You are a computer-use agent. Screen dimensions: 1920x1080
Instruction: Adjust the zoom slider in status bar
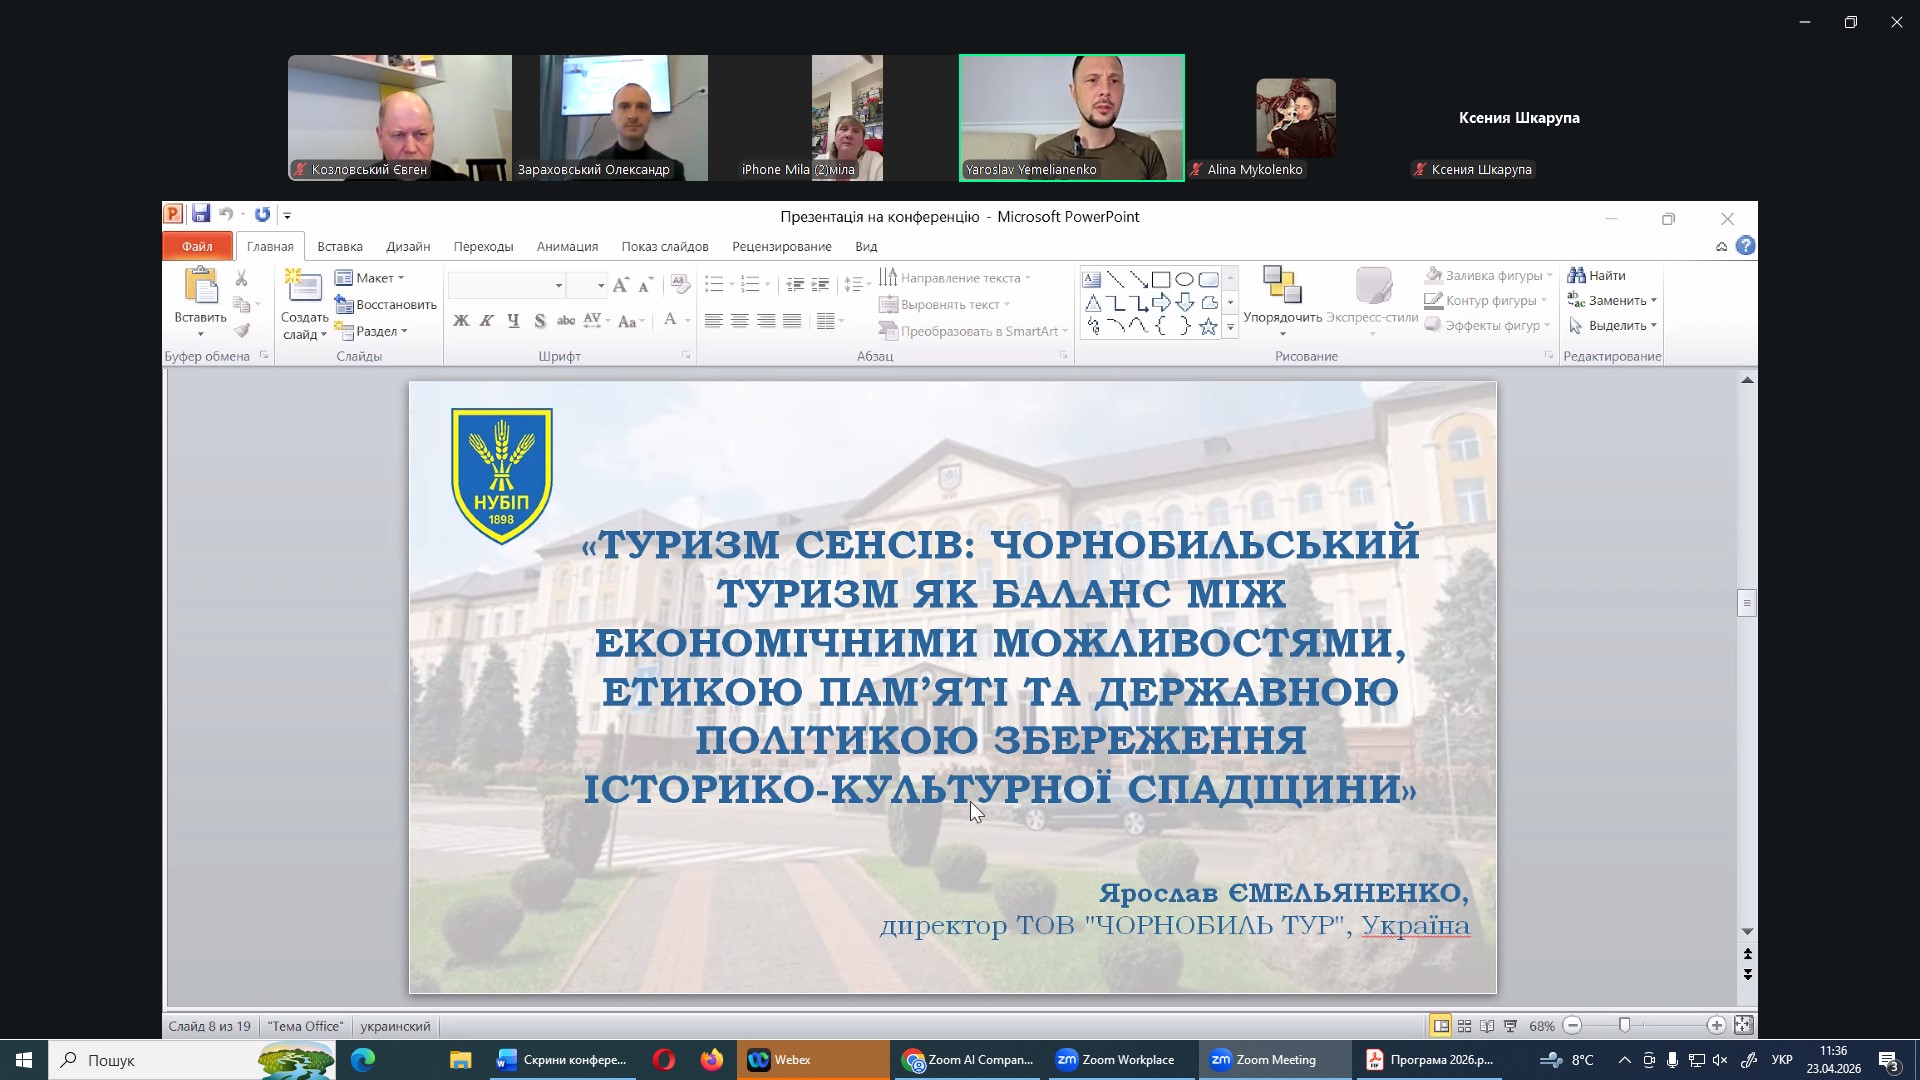[x=1625, y=1026]
